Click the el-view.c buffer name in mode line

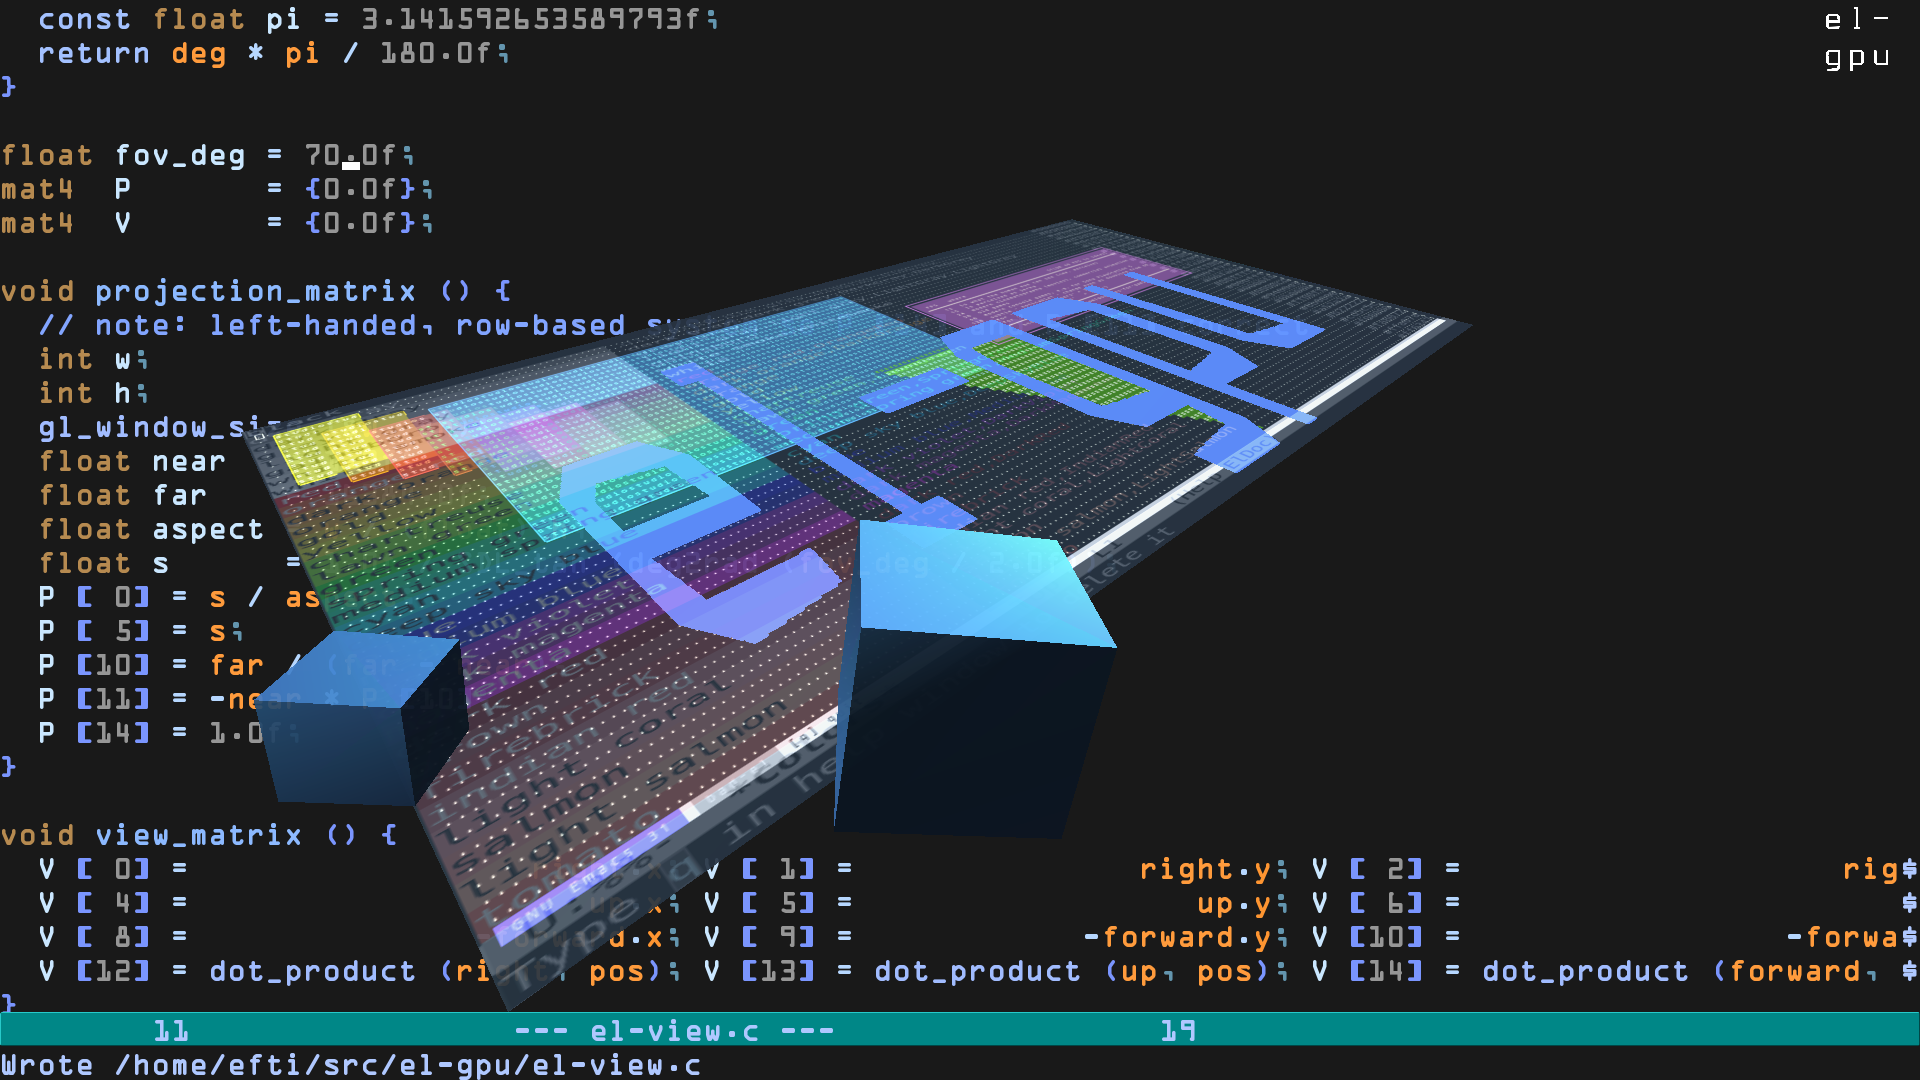coord(674,1031)
